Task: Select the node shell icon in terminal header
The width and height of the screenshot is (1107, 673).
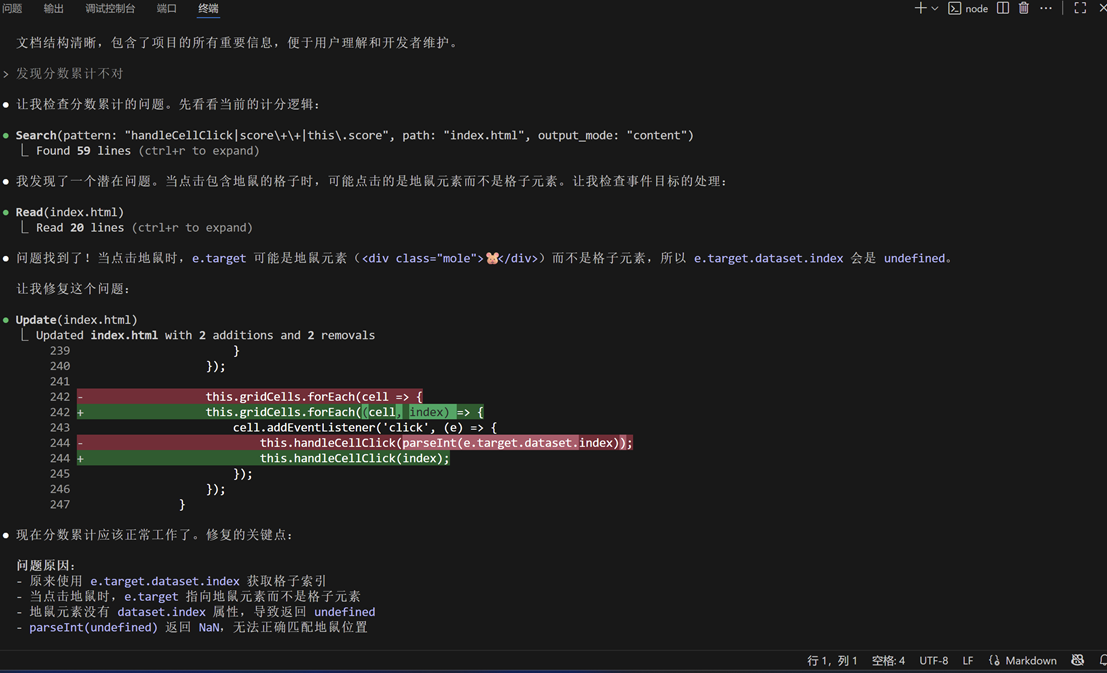Action: [x=955, y=8]
